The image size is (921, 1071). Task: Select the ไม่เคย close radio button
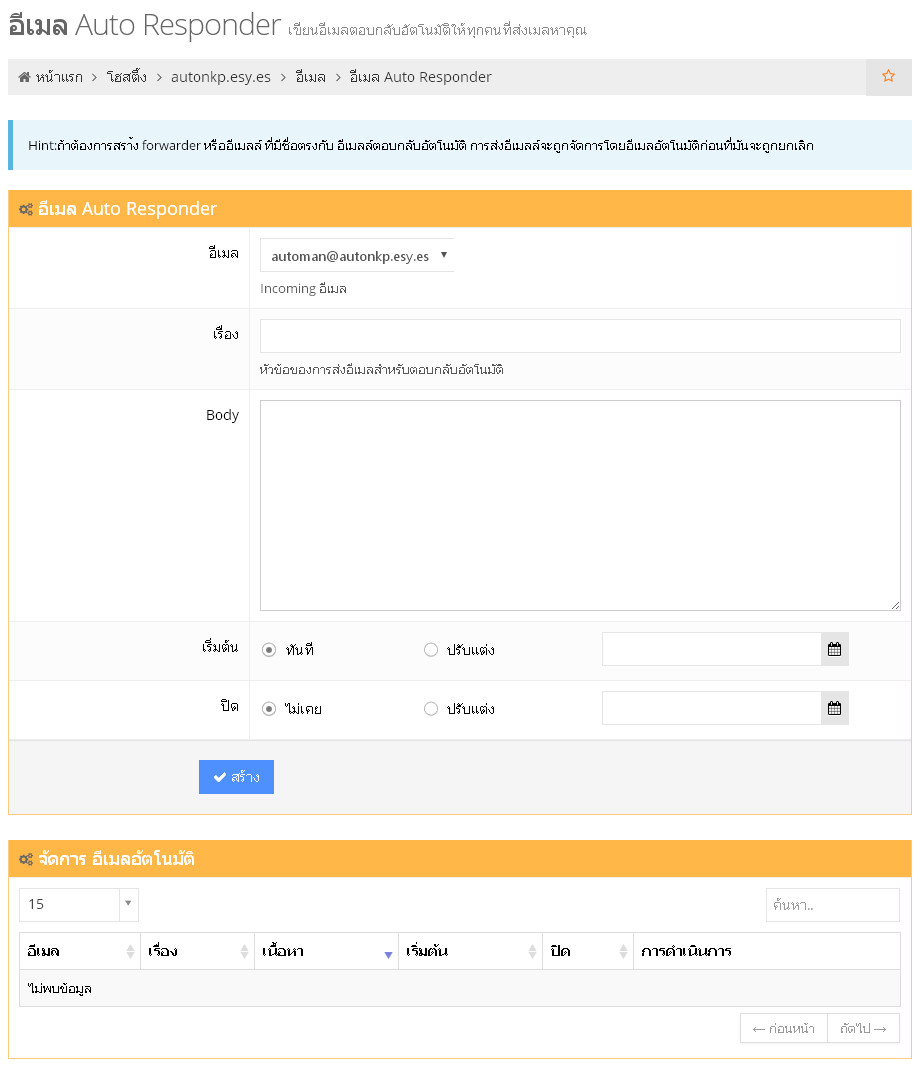pos(269,709)
